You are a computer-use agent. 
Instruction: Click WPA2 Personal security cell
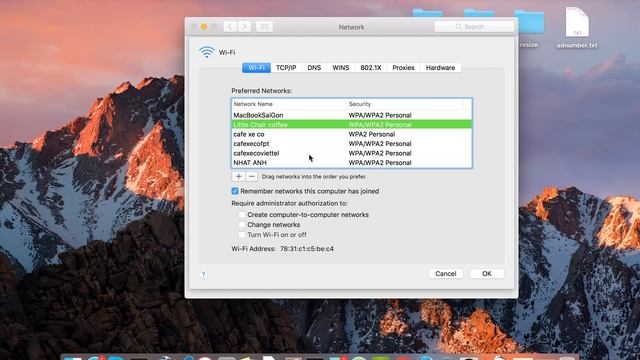pyautogui.click(x=372, y=134)
